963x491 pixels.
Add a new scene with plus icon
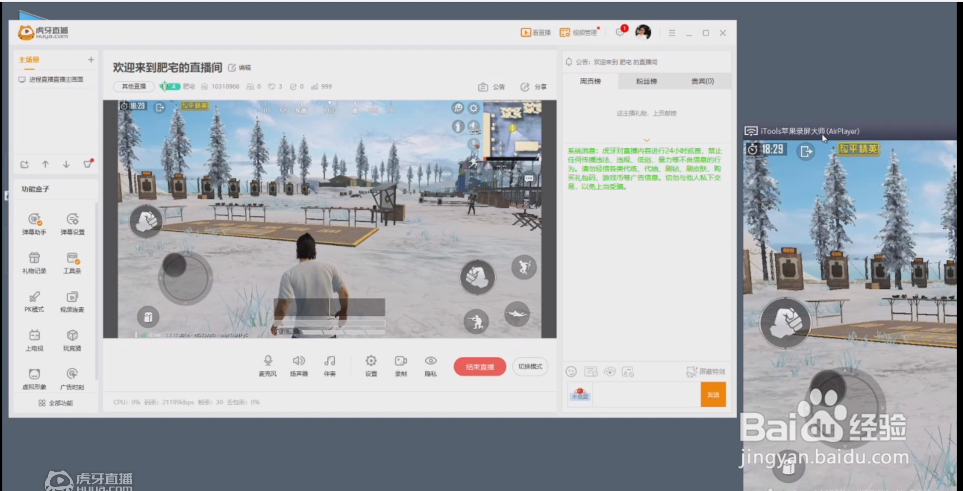click(x=91, y=60)
